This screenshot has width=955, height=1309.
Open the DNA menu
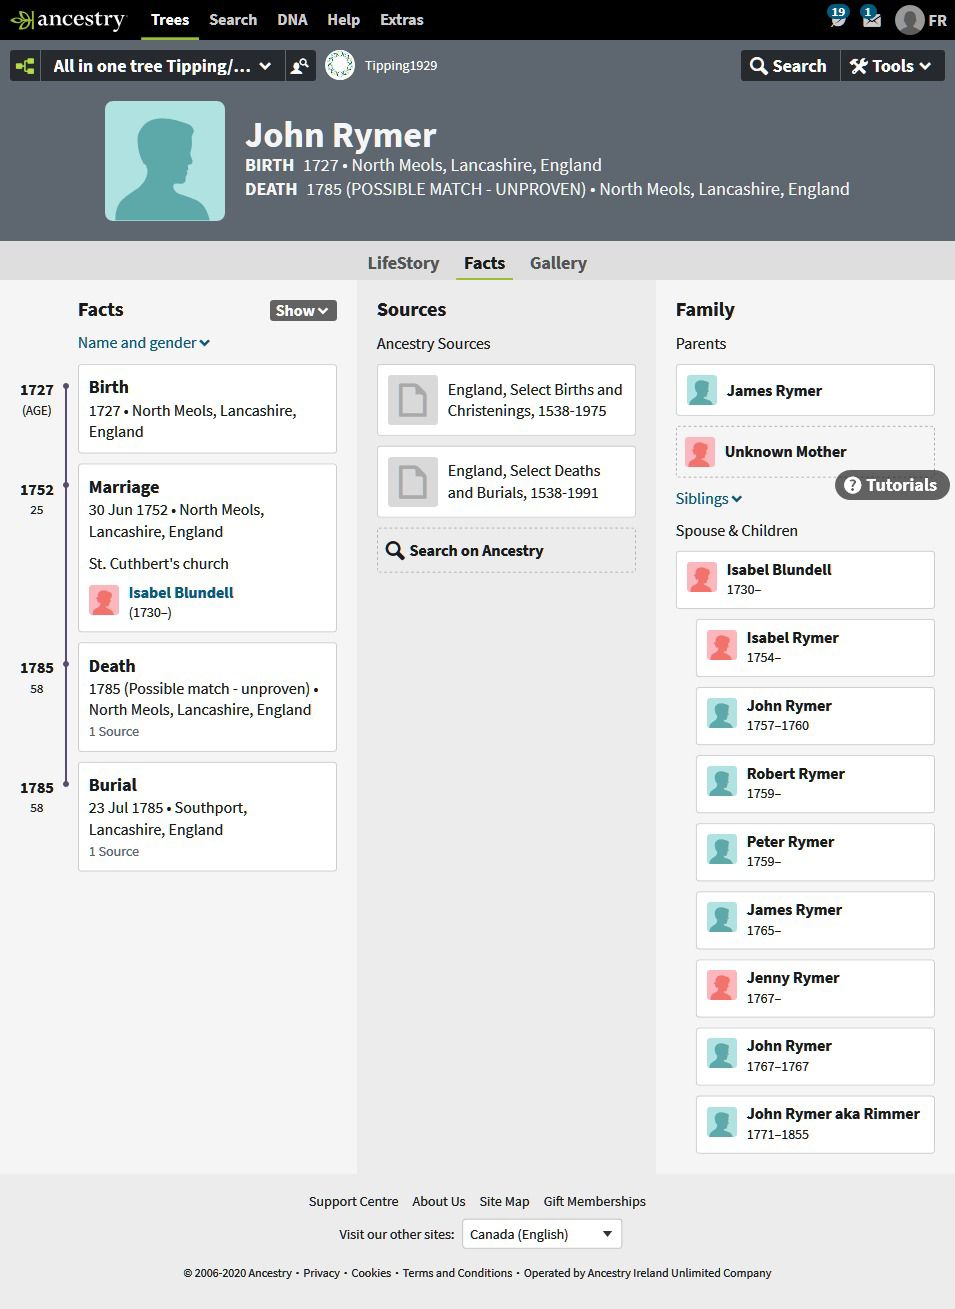(x=292, y=19)
